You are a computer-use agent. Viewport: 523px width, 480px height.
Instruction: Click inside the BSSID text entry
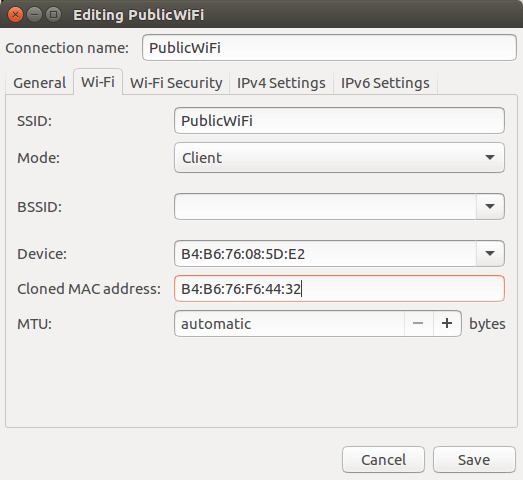coord(325,206)
